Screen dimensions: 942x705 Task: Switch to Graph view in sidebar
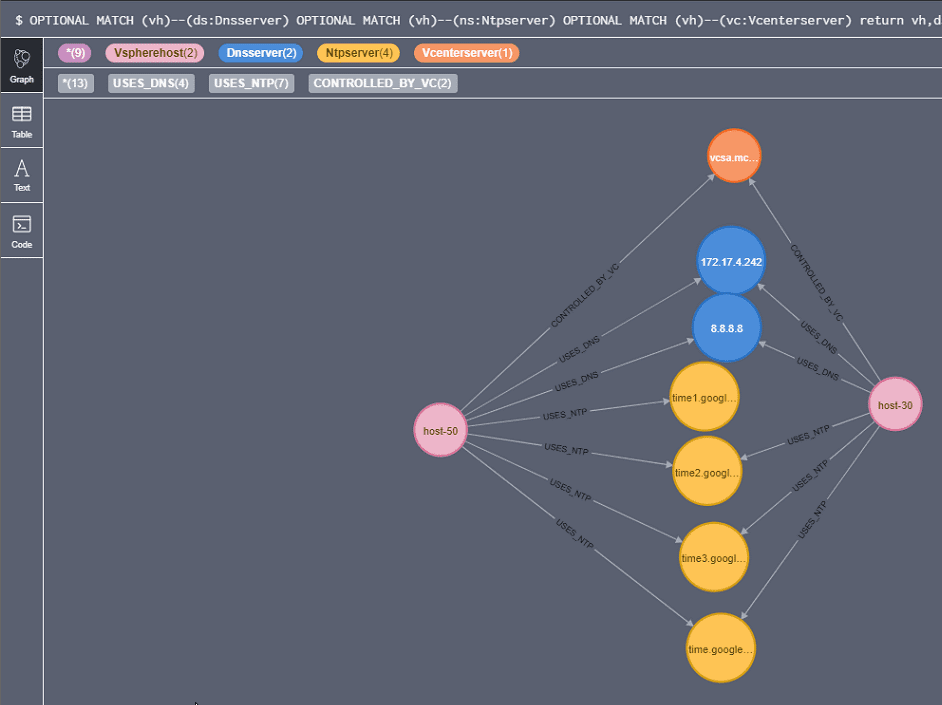[22, 65]
